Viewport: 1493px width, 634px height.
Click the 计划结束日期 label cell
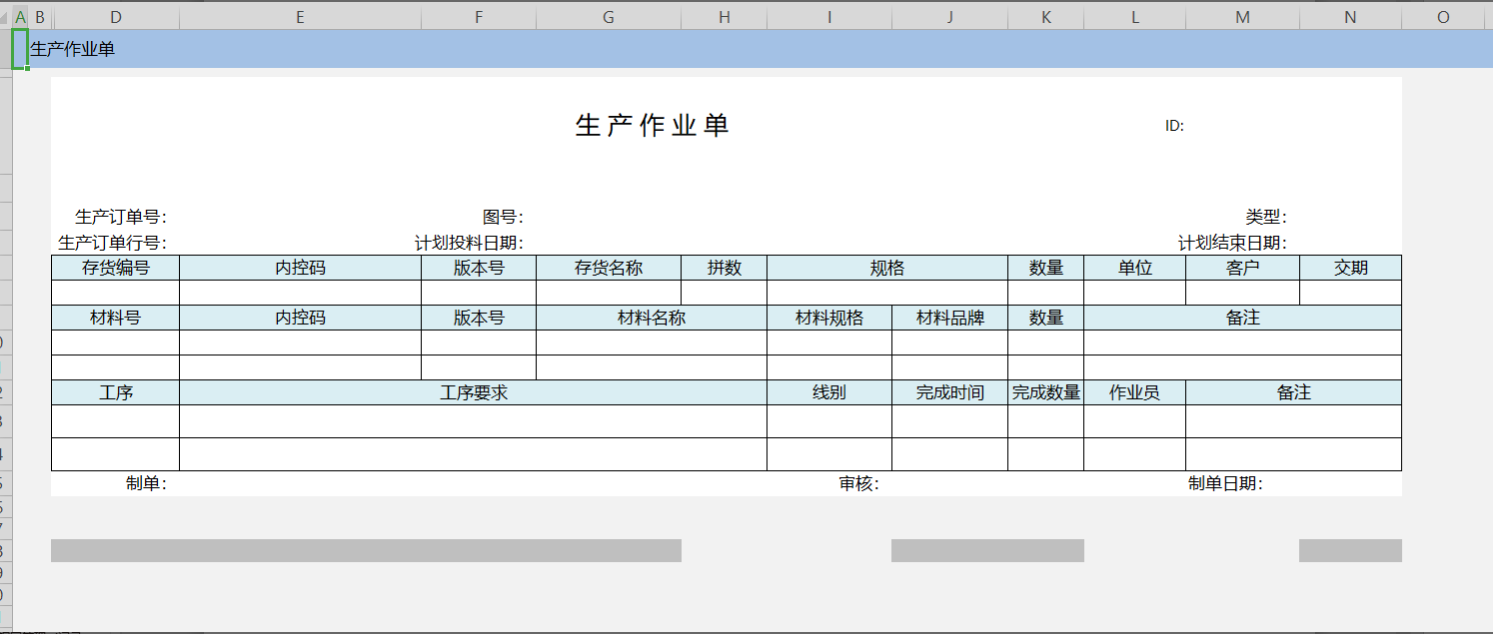tap(1232, 243)
